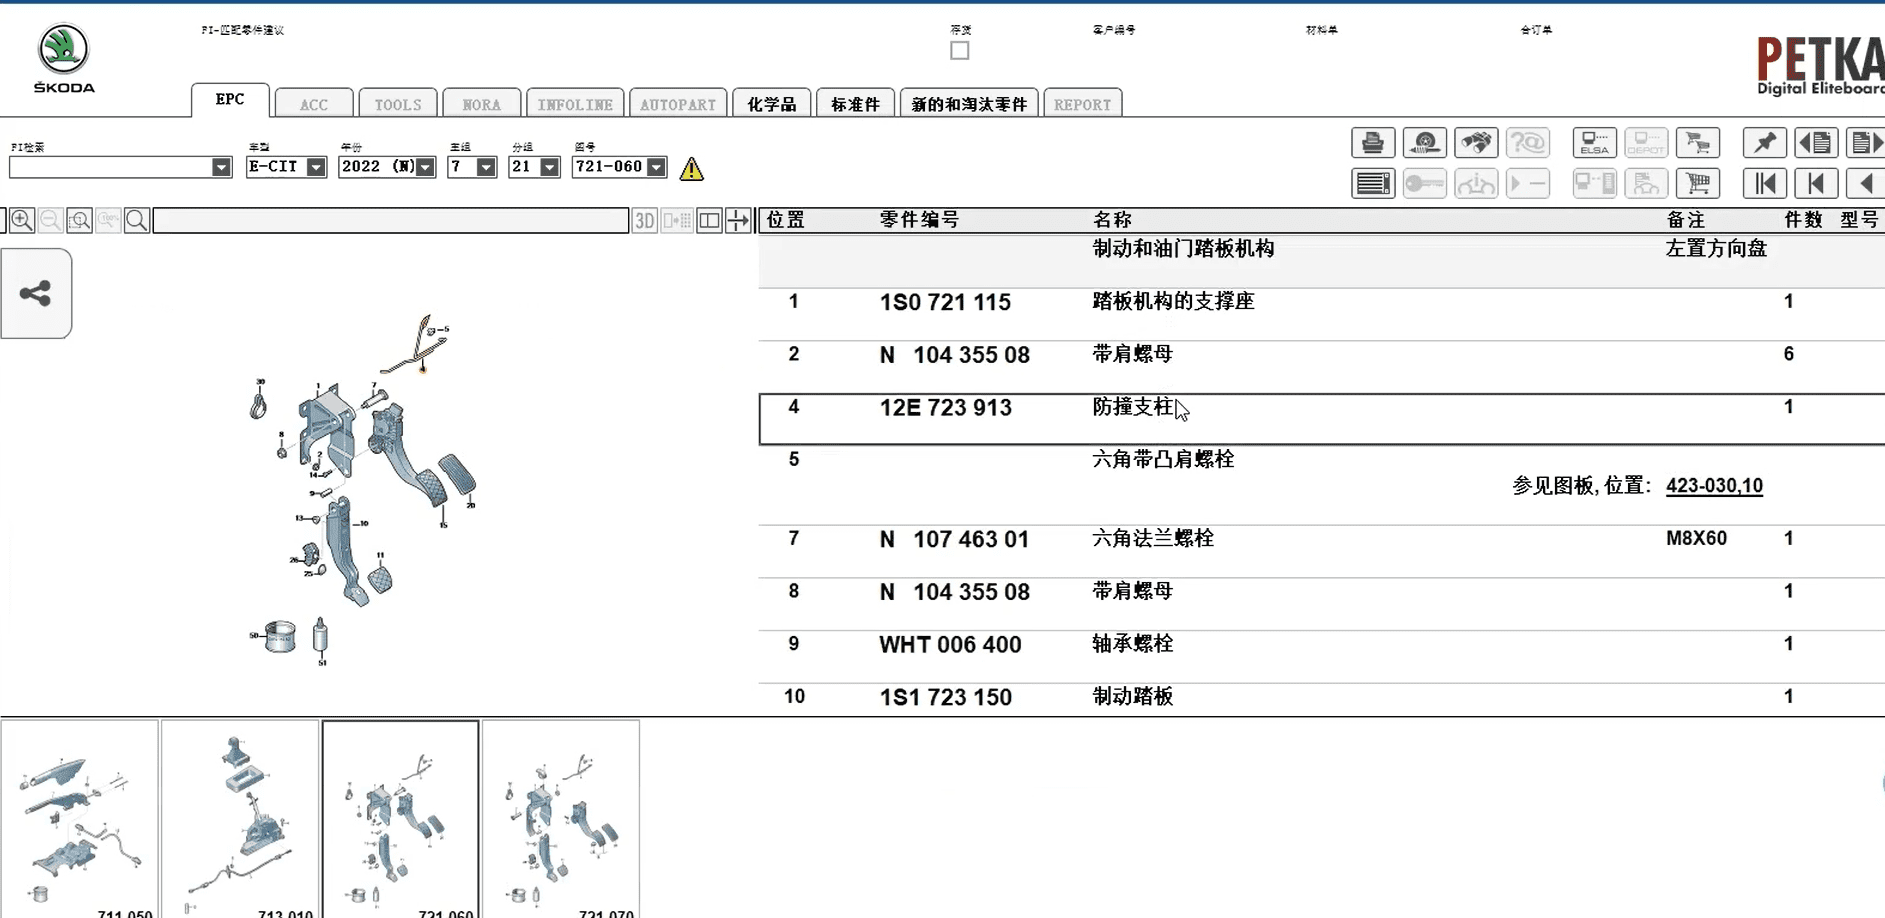Toggle the split-view layout icon above the table
1885x918 pixels.
709,220
